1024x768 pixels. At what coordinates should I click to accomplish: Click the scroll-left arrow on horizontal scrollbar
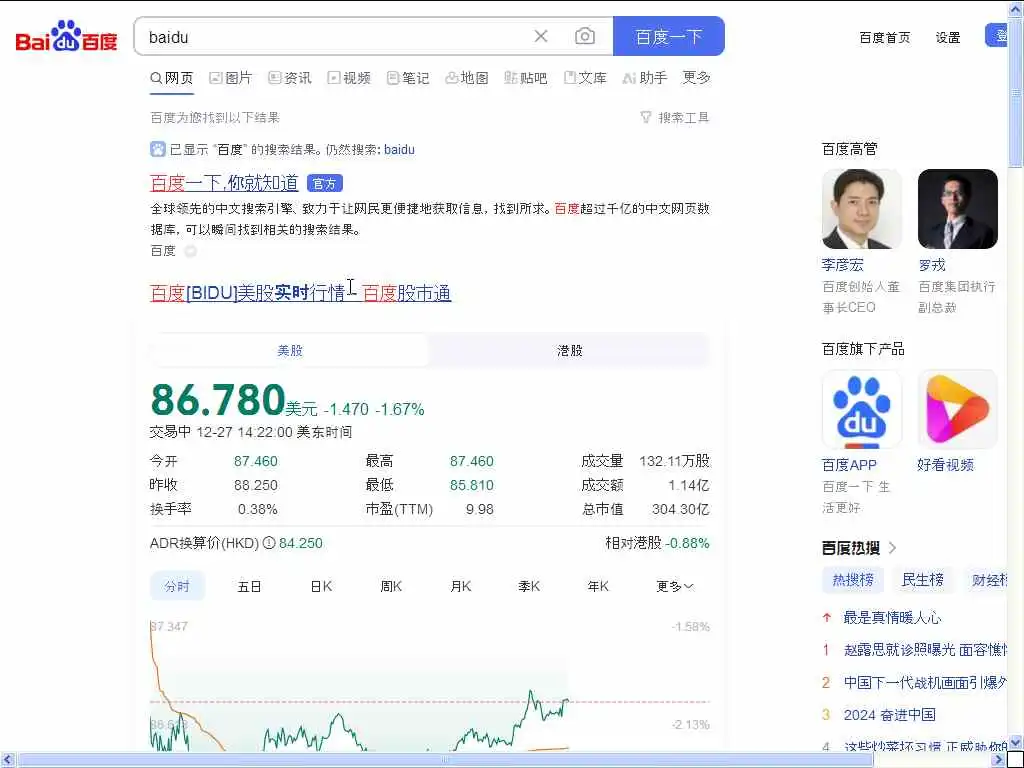click(8, 760)
